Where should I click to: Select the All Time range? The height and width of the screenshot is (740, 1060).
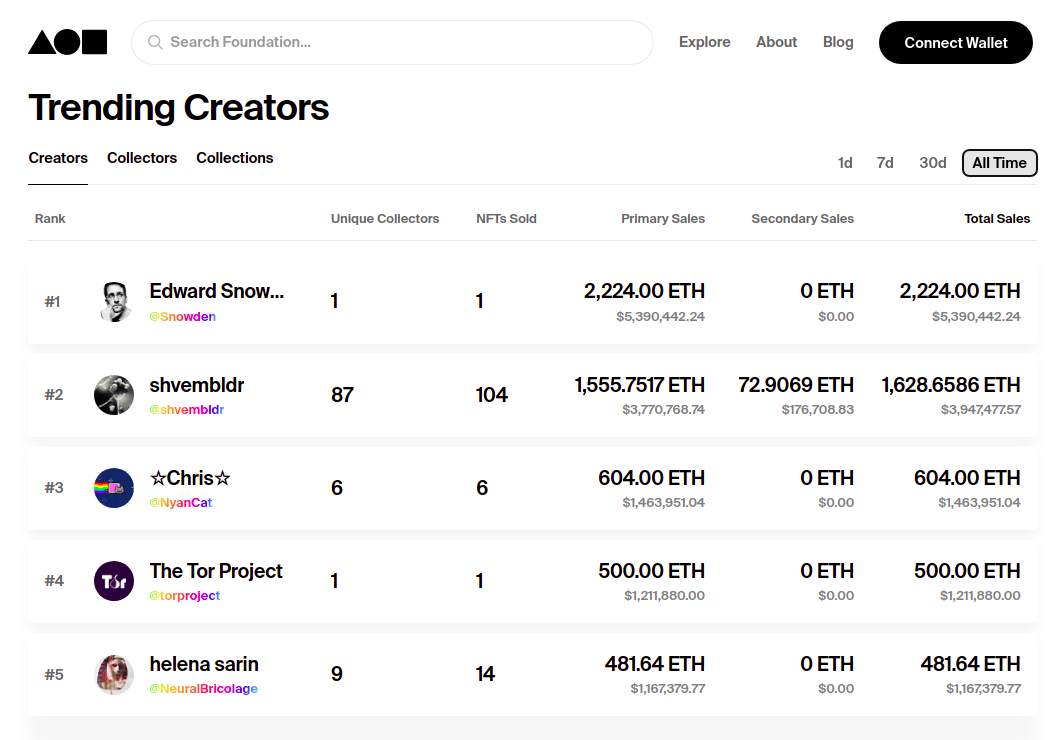coord(999,163)
